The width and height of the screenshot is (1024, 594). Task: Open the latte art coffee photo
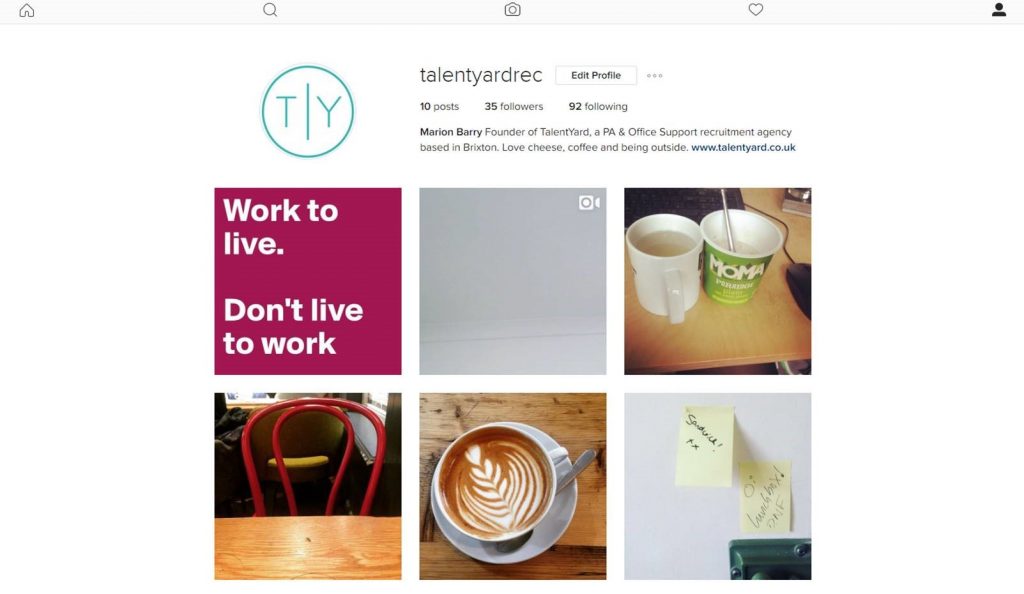pos(513,486)
